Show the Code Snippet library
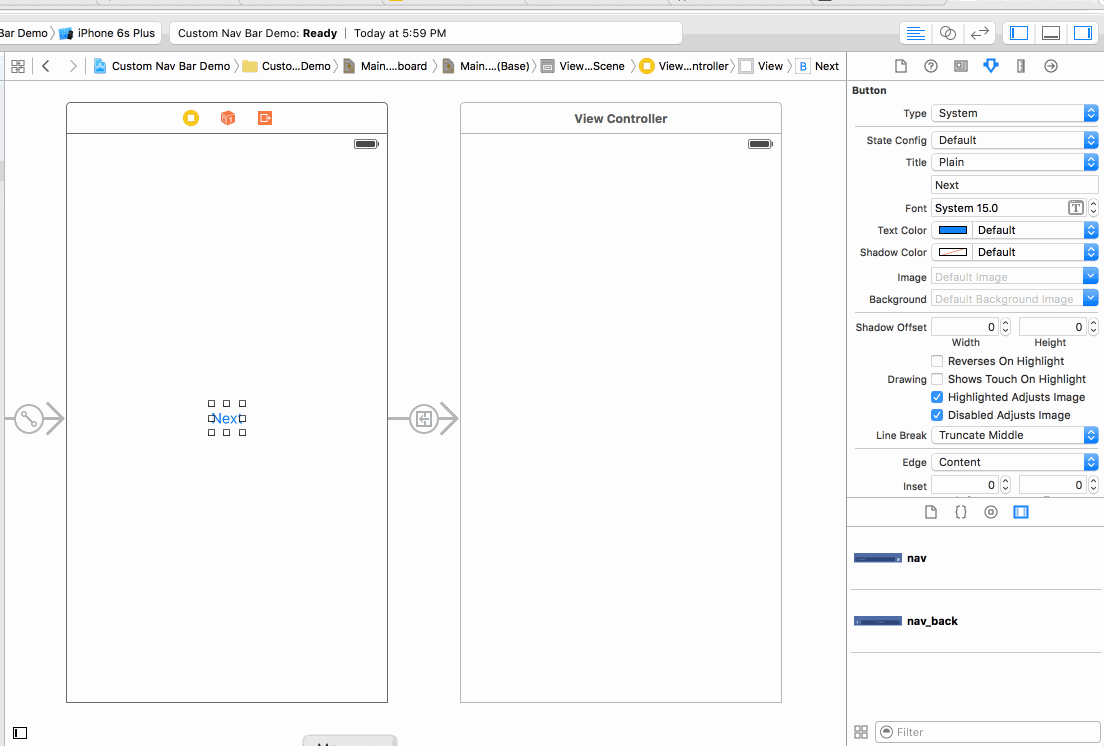 pos(960,512)
